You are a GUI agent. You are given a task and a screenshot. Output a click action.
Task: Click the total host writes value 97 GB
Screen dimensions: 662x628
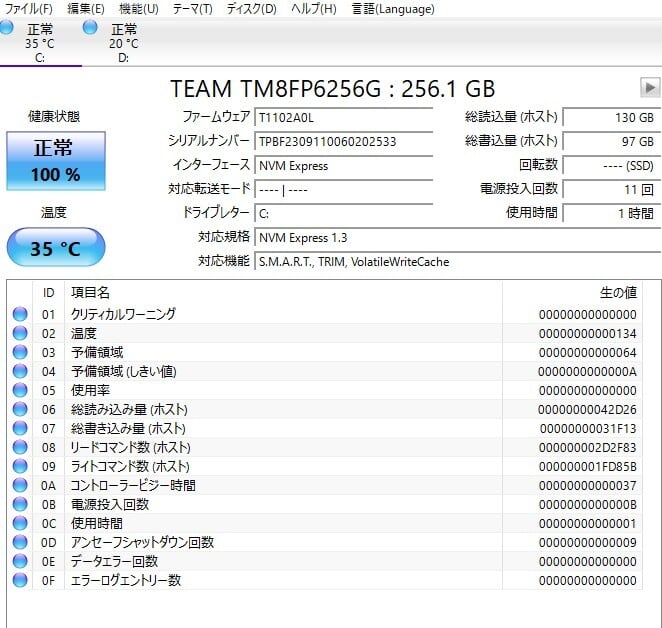pos(612,141)
